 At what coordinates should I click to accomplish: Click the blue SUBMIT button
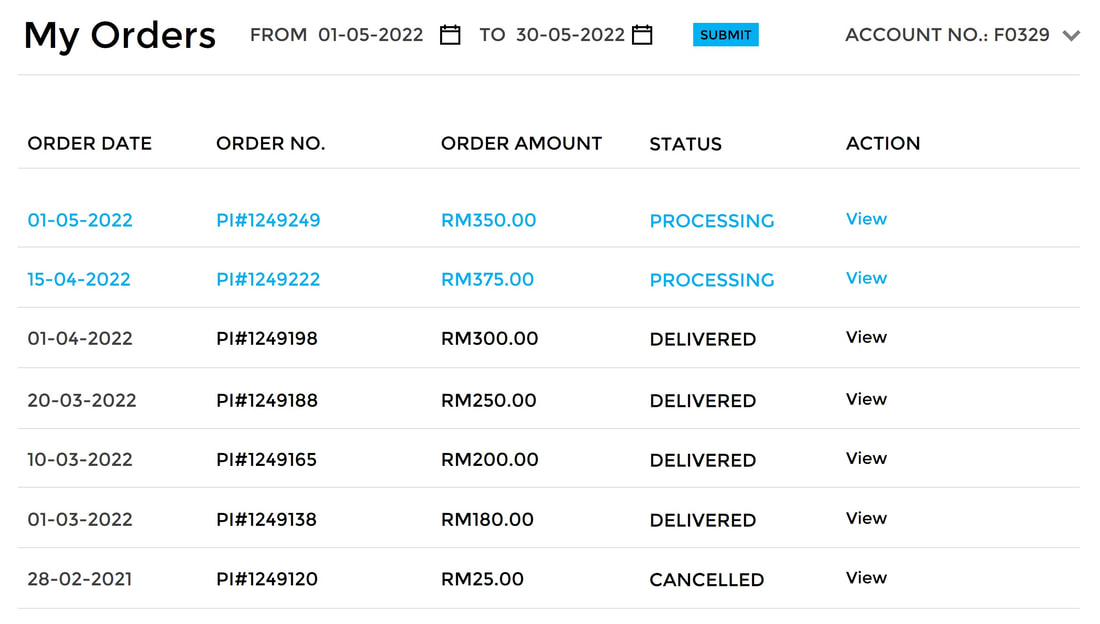coord(725,34)
